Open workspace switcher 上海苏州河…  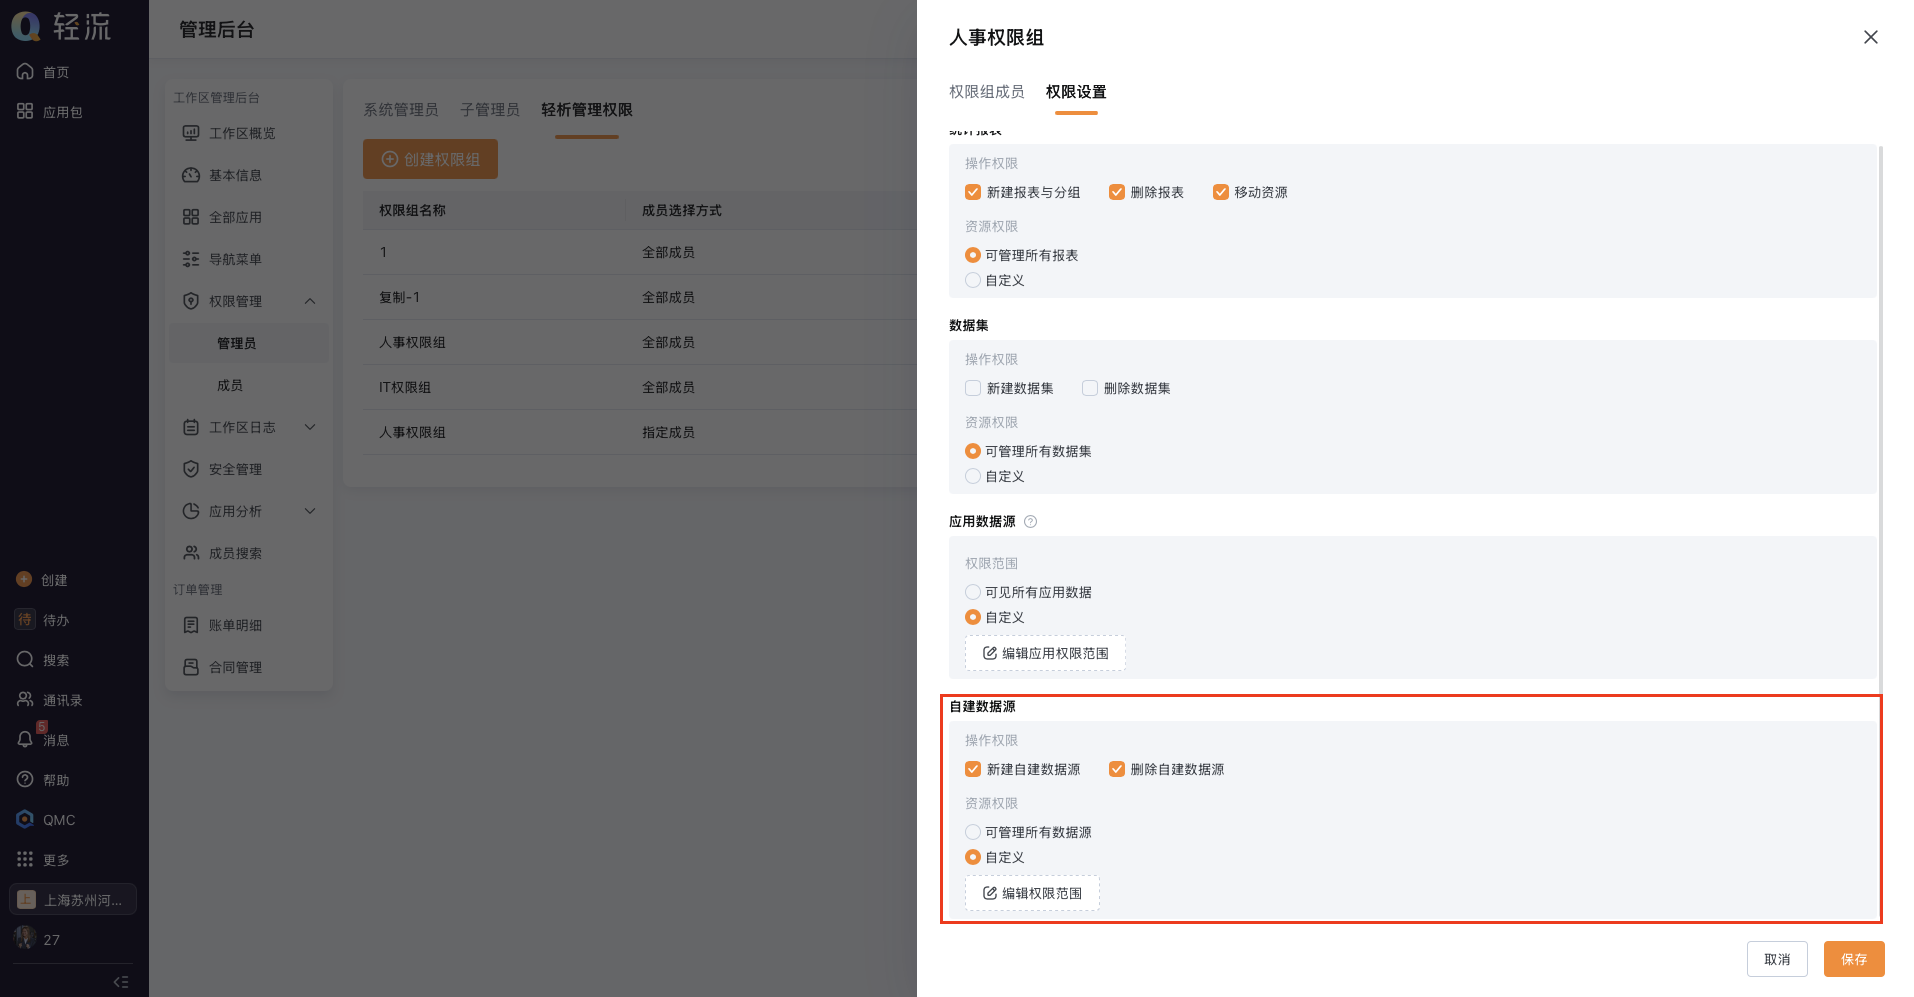tap(73, 899)
